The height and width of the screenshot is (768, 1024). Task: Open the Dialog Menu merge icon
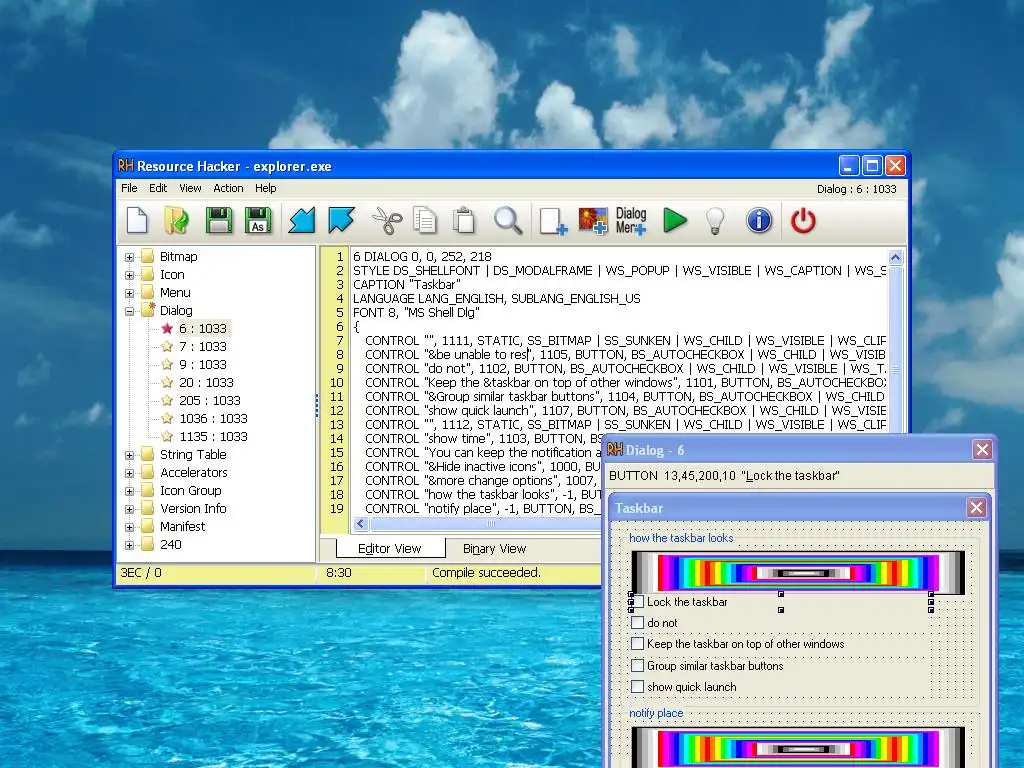tap(631, 221)
